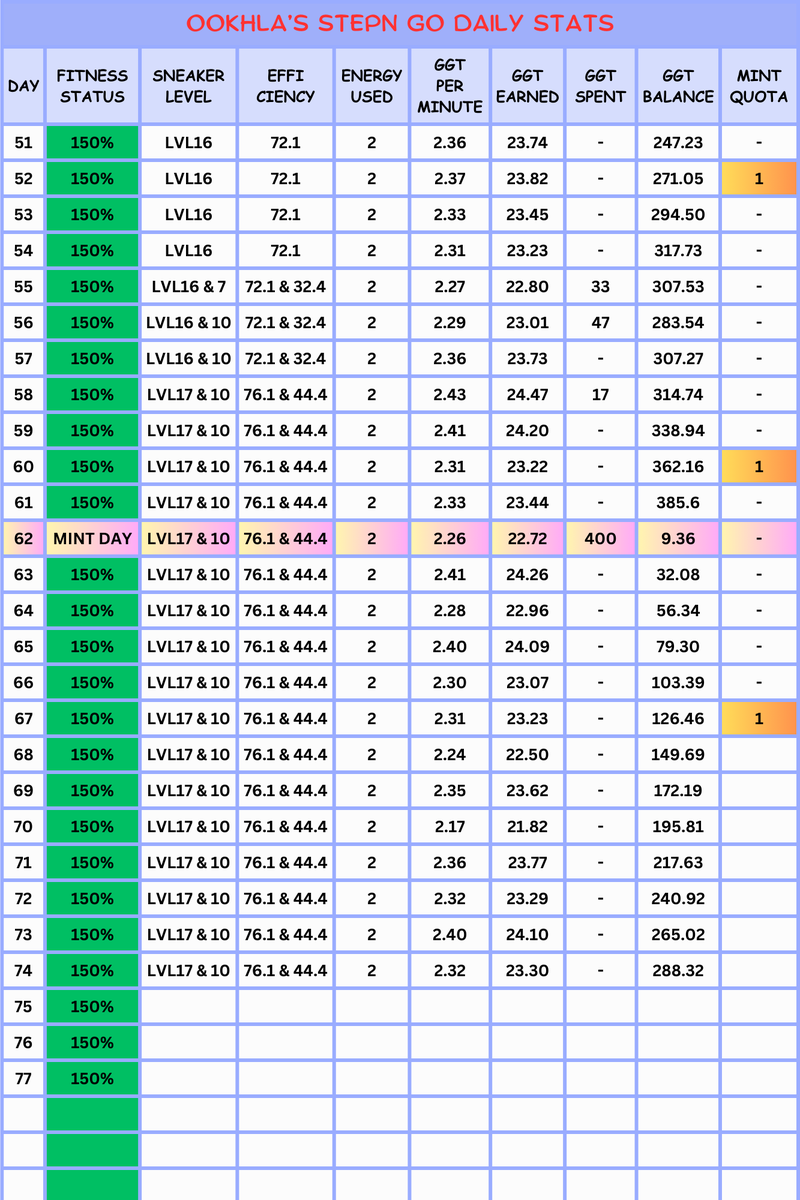
Task: Select the 2.27 GGT per minute value
Action: click(449, 287)
